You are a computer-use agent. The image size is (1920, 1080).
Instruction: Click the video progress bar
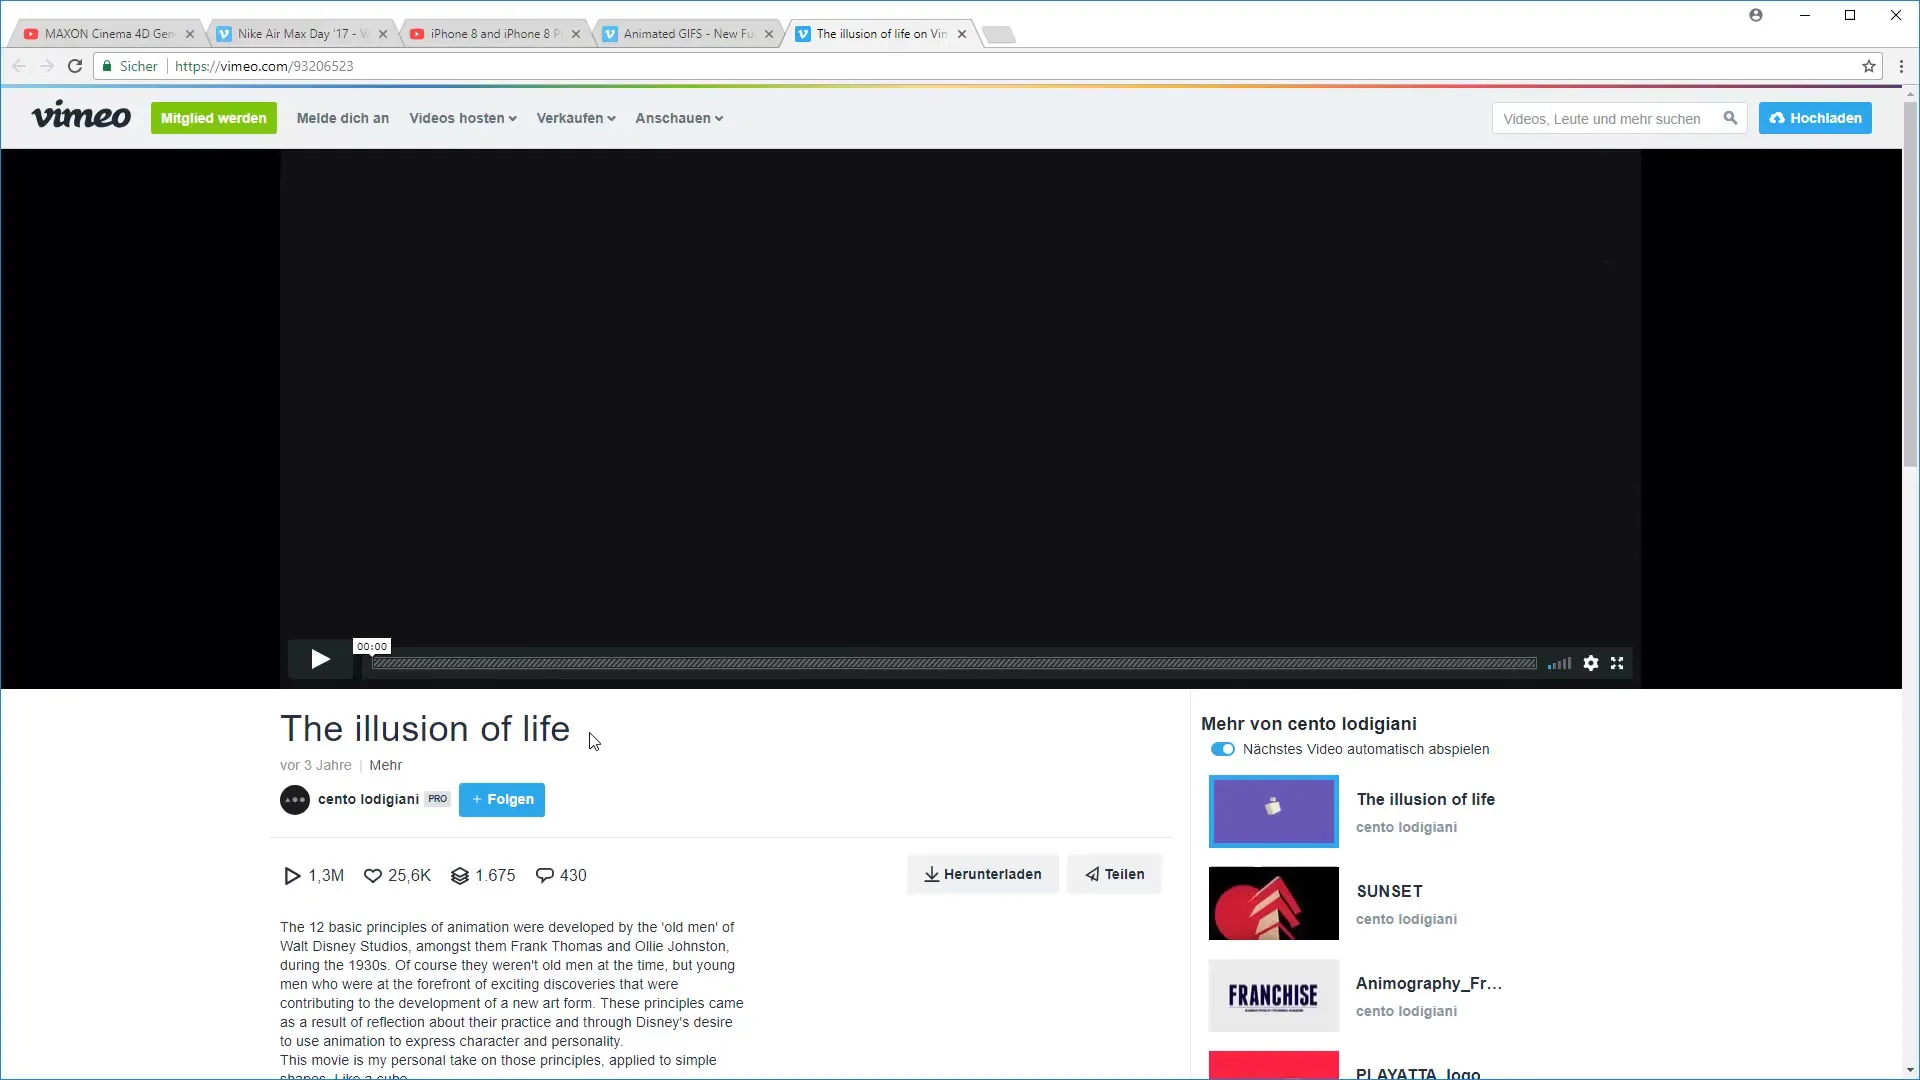coord(953,663)
